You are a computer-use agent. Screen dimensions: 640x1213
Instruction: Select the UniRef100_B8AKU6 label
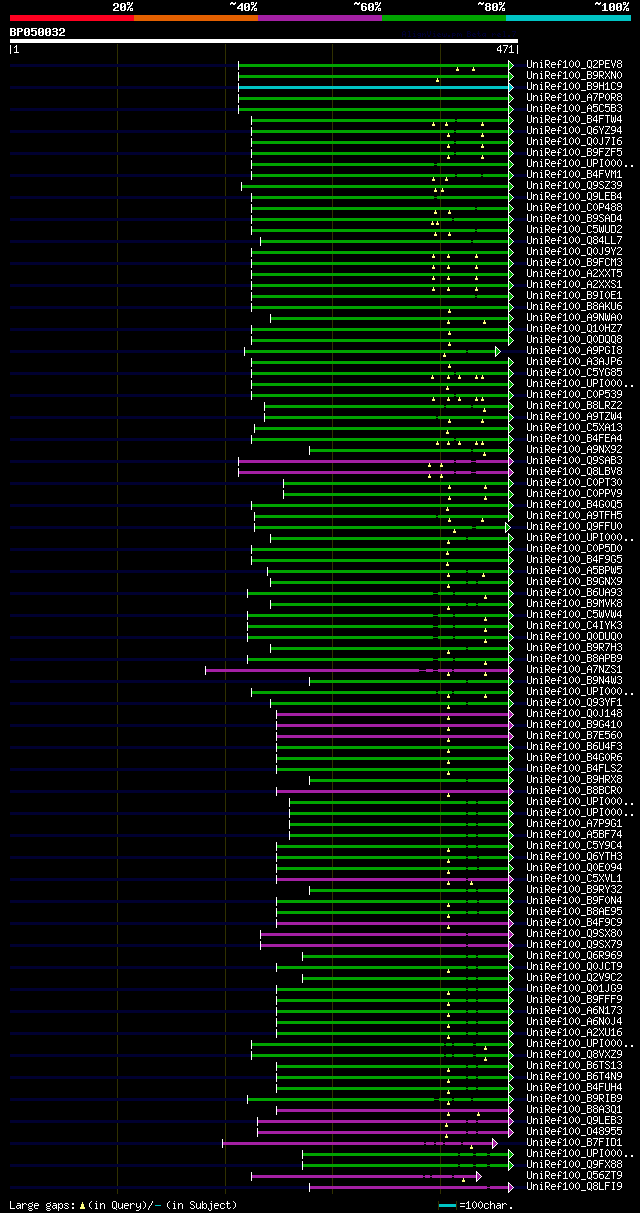coord(574,307)
